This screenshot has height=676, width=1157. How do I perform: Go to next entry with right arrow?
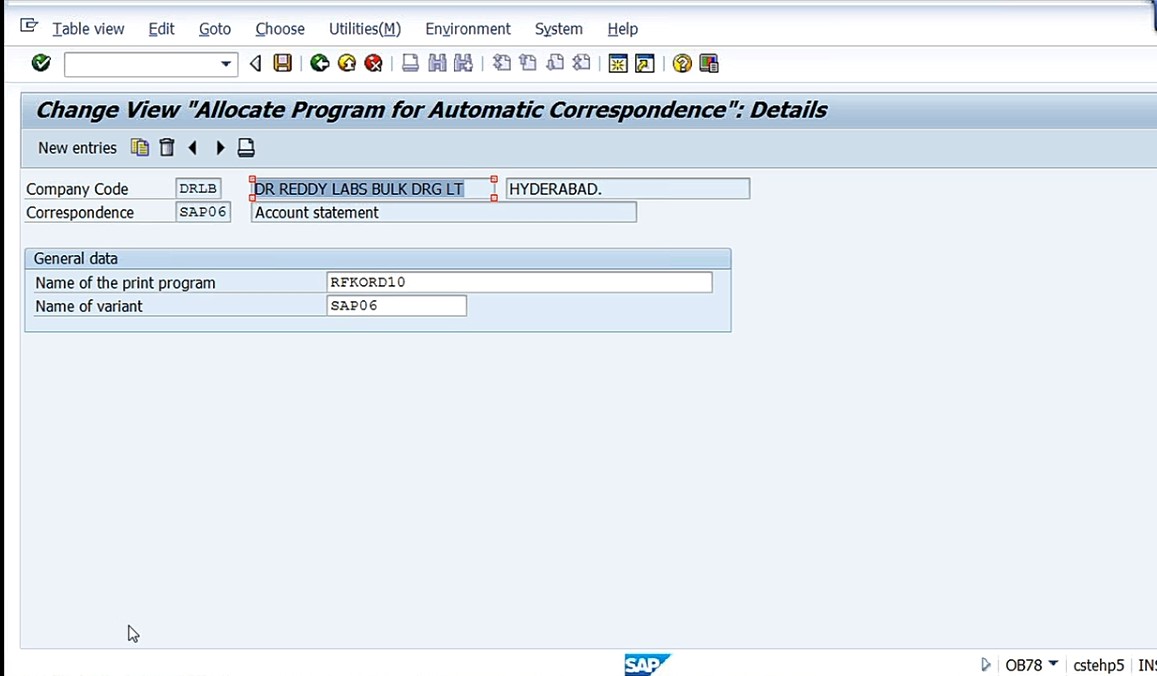(x=219, y=148)
